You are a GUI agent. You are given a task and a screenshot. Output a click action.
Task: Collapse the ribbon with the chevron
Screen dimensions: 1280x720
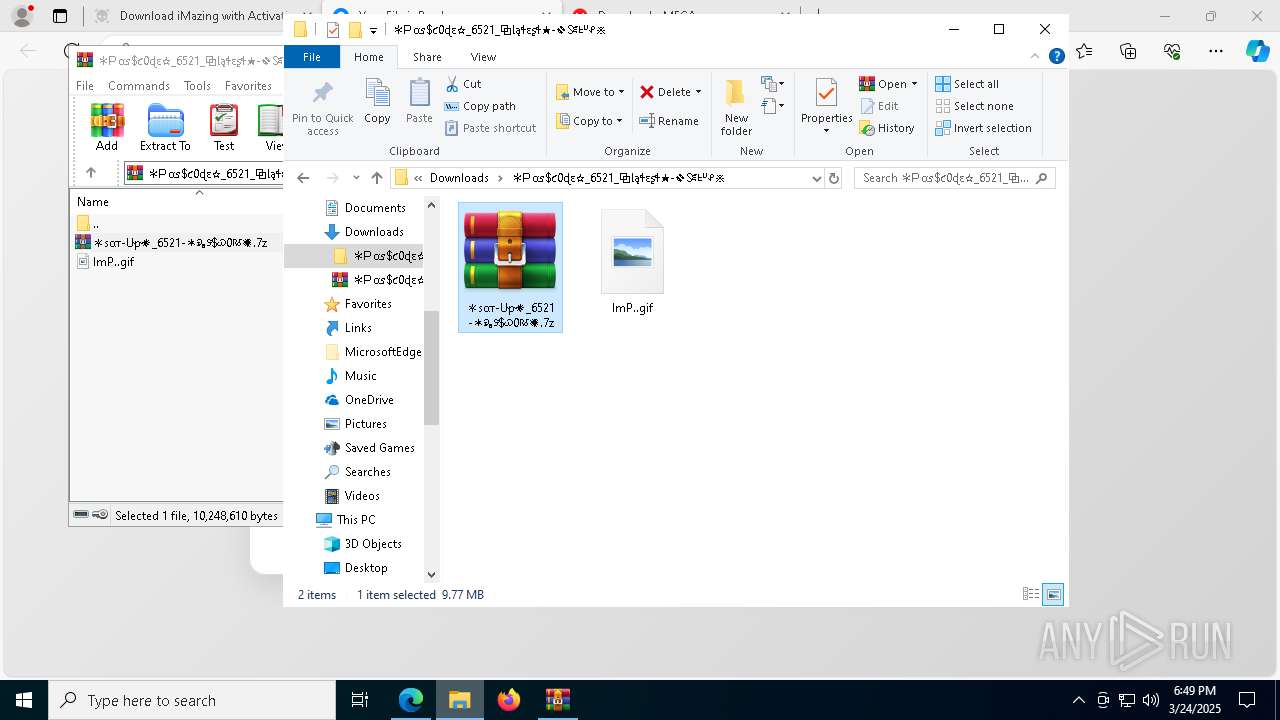point(1037,57)
